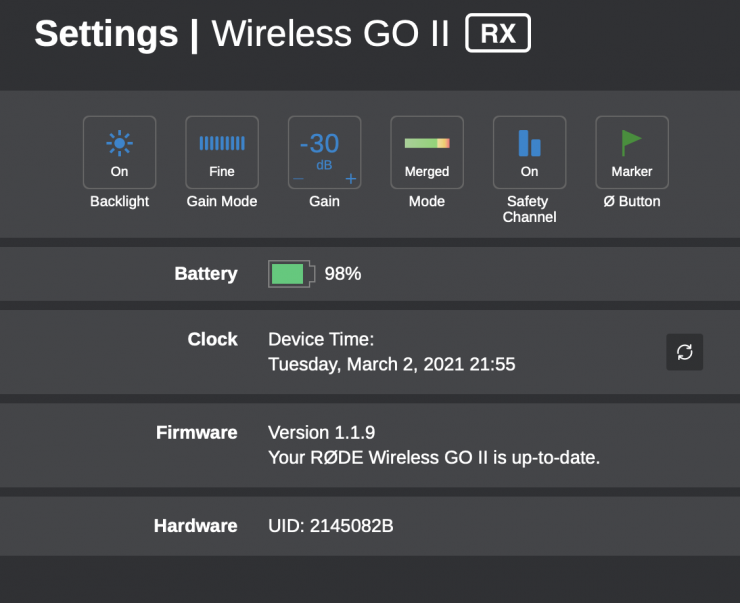The height and width of the screenshot is (603, 740).
Task: Click the Gain Mode label
Action: [222, 201]
